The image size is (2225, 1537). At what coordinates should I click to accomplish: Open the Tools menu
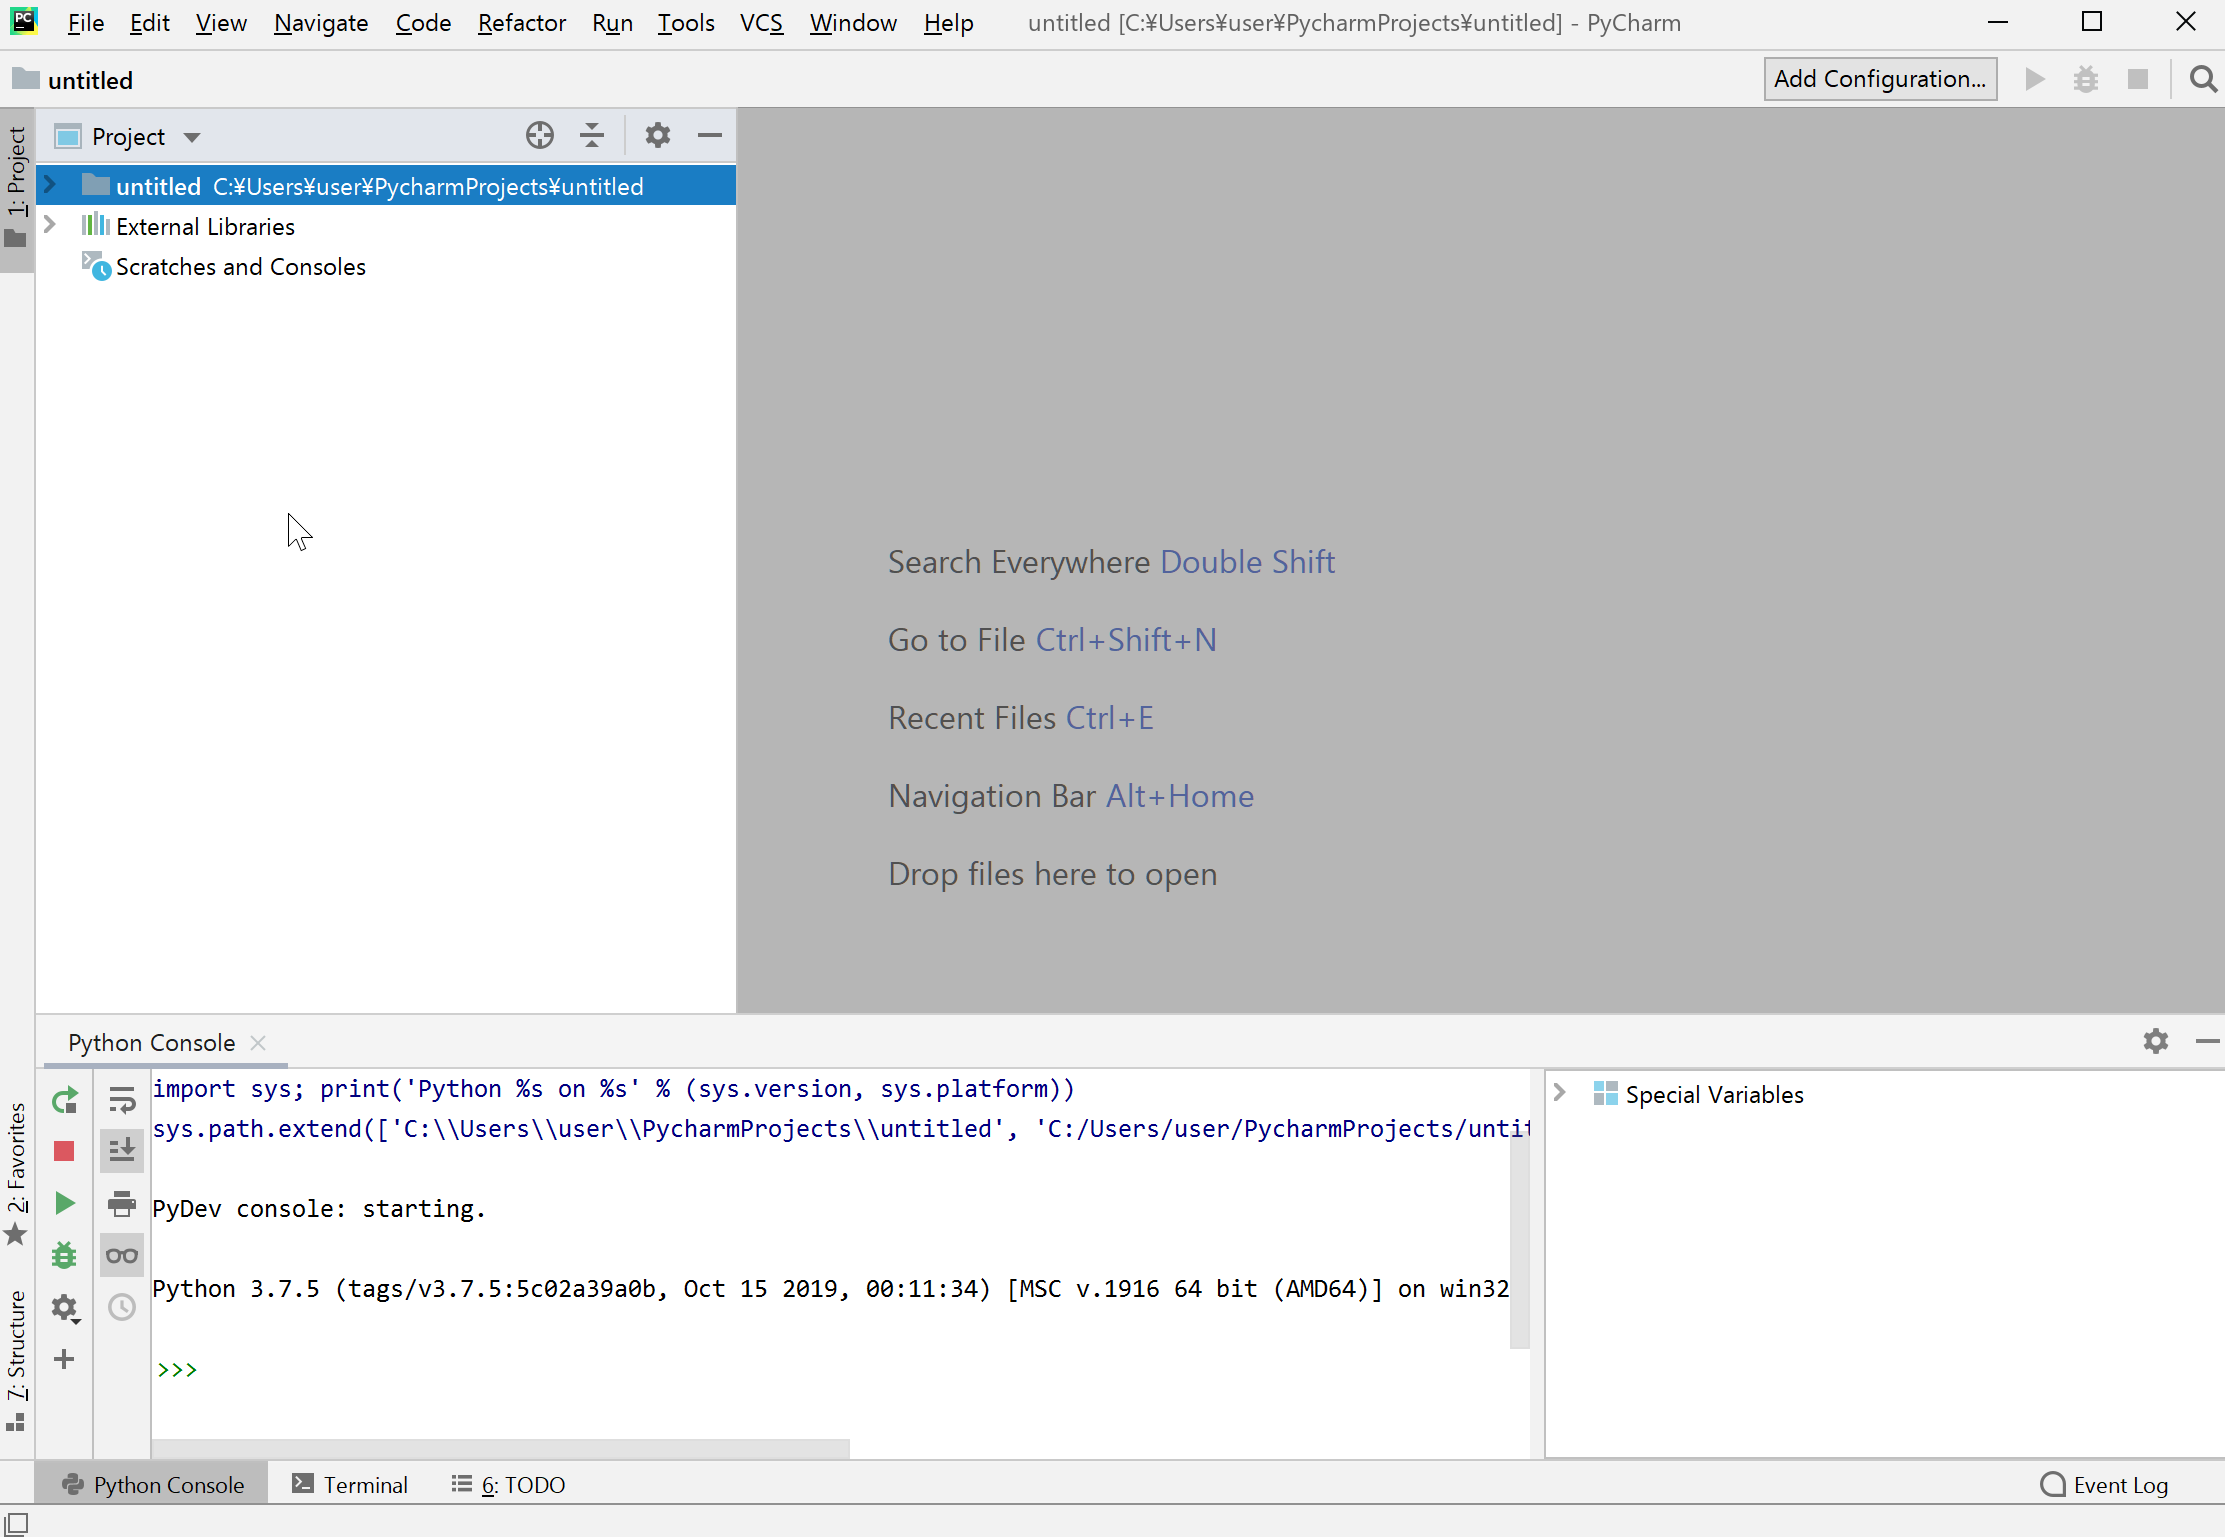click(686, 22)
